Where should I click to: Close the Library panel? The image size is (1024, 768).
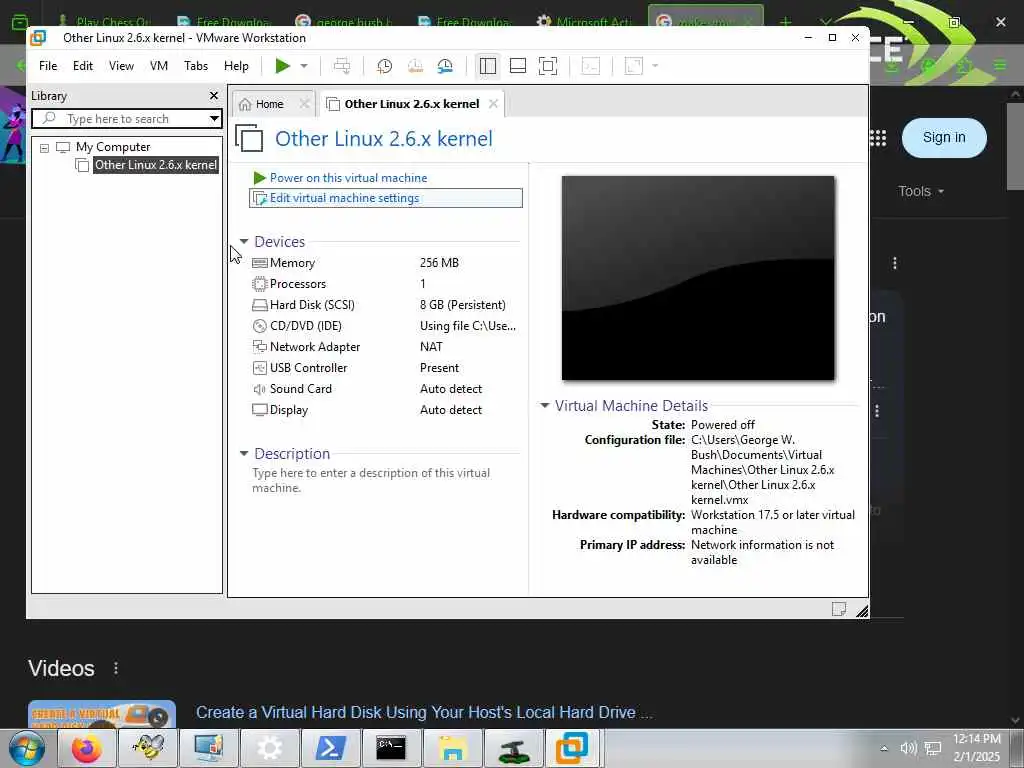pyautogui.click(x=214, y=96)
